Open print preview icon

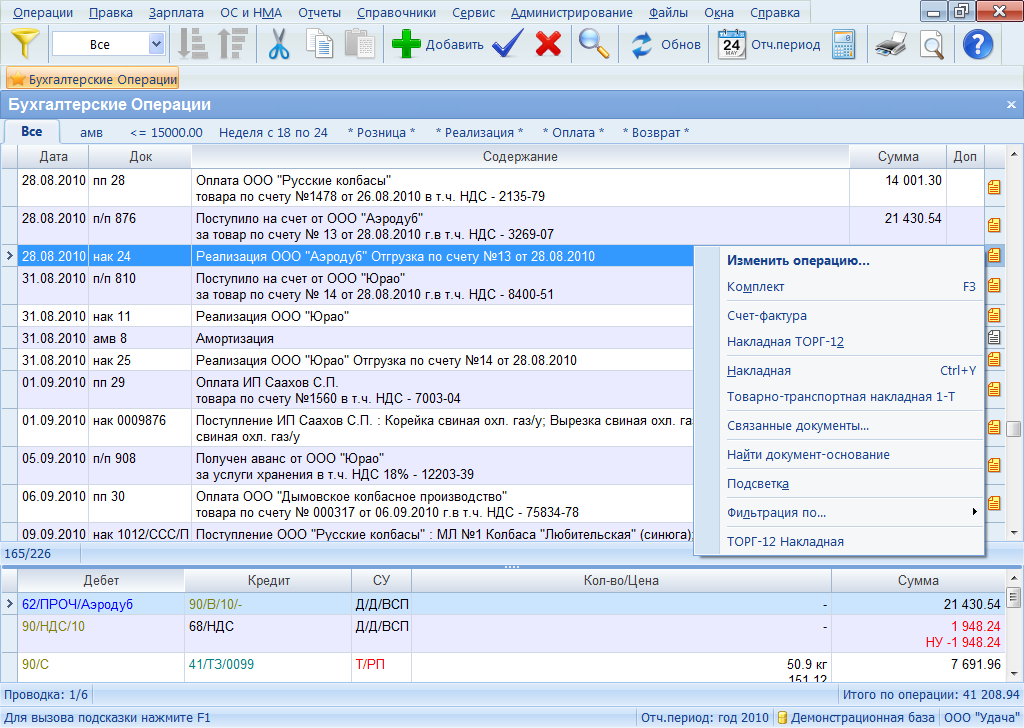[932, 44]
